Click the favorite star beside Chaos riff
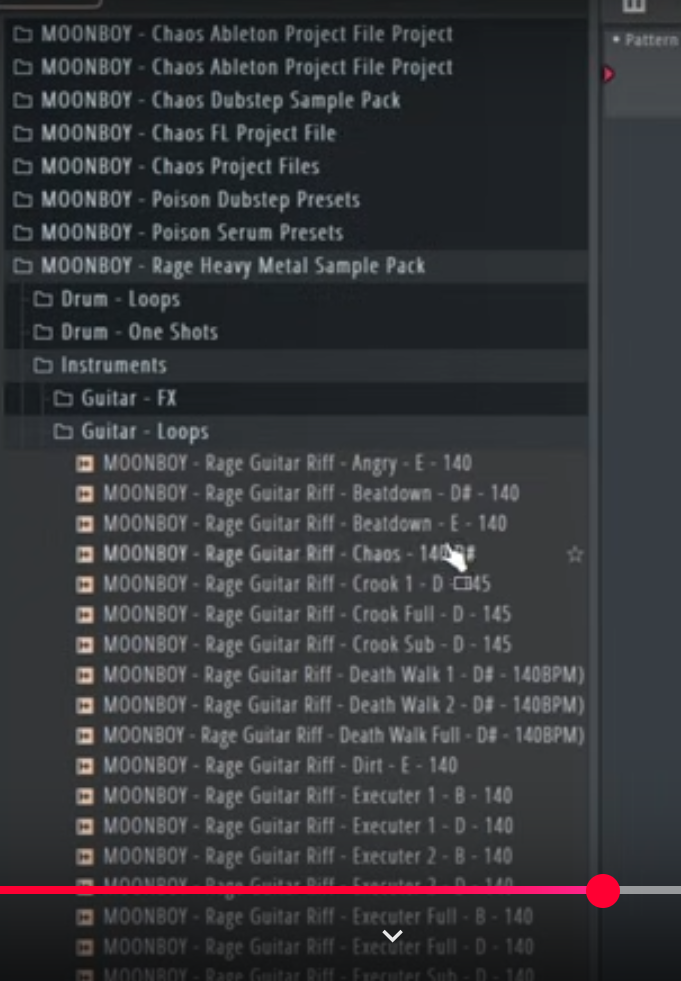 [x=575, y=554]
